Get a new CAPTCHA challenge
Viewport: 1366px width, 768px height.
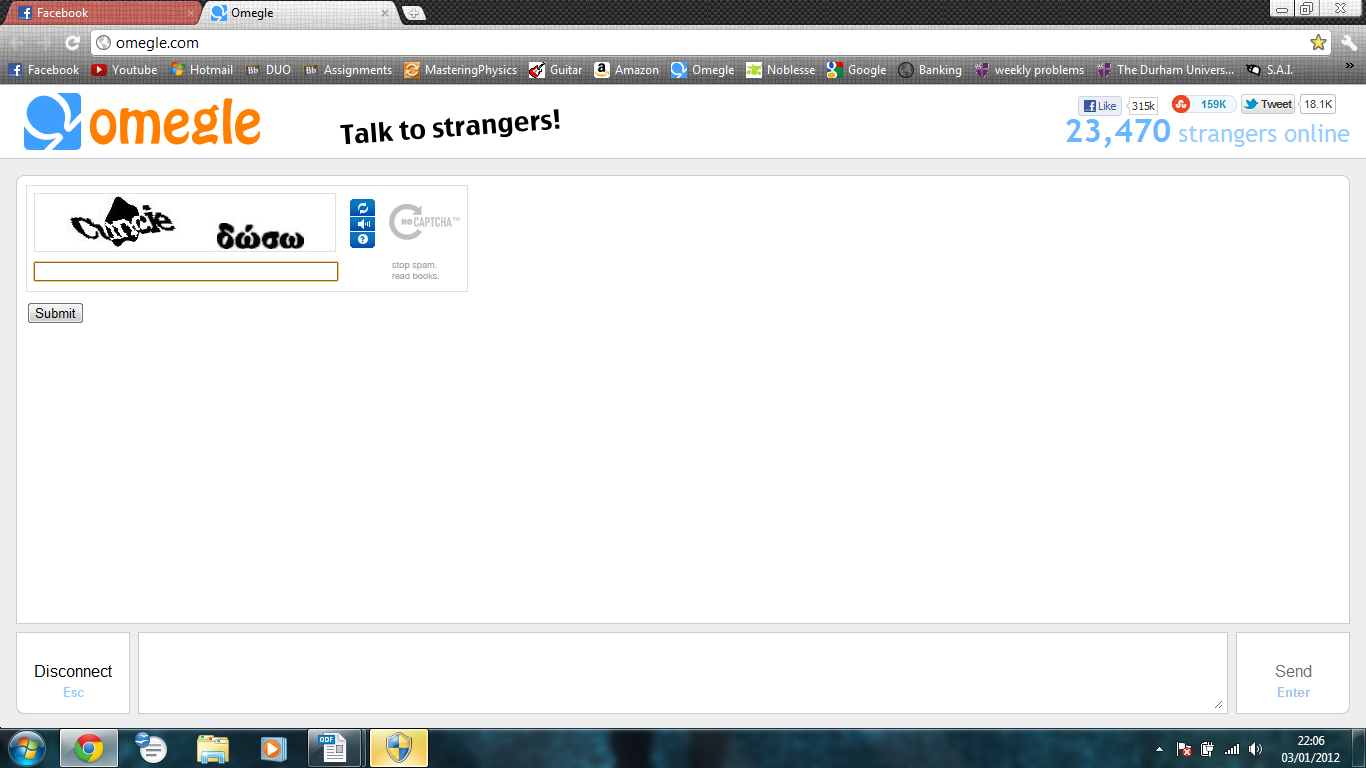tap(362, 207)
